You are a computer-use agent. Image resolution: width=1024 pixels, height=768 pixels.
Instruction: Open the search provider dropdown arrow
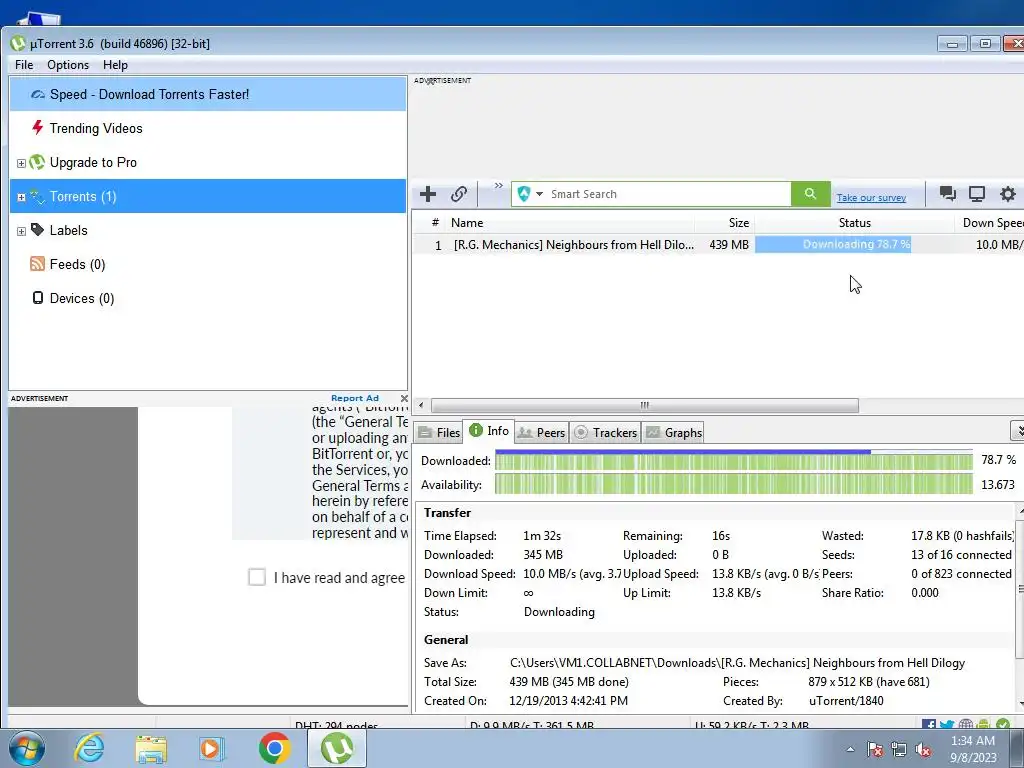coord(539,194)
